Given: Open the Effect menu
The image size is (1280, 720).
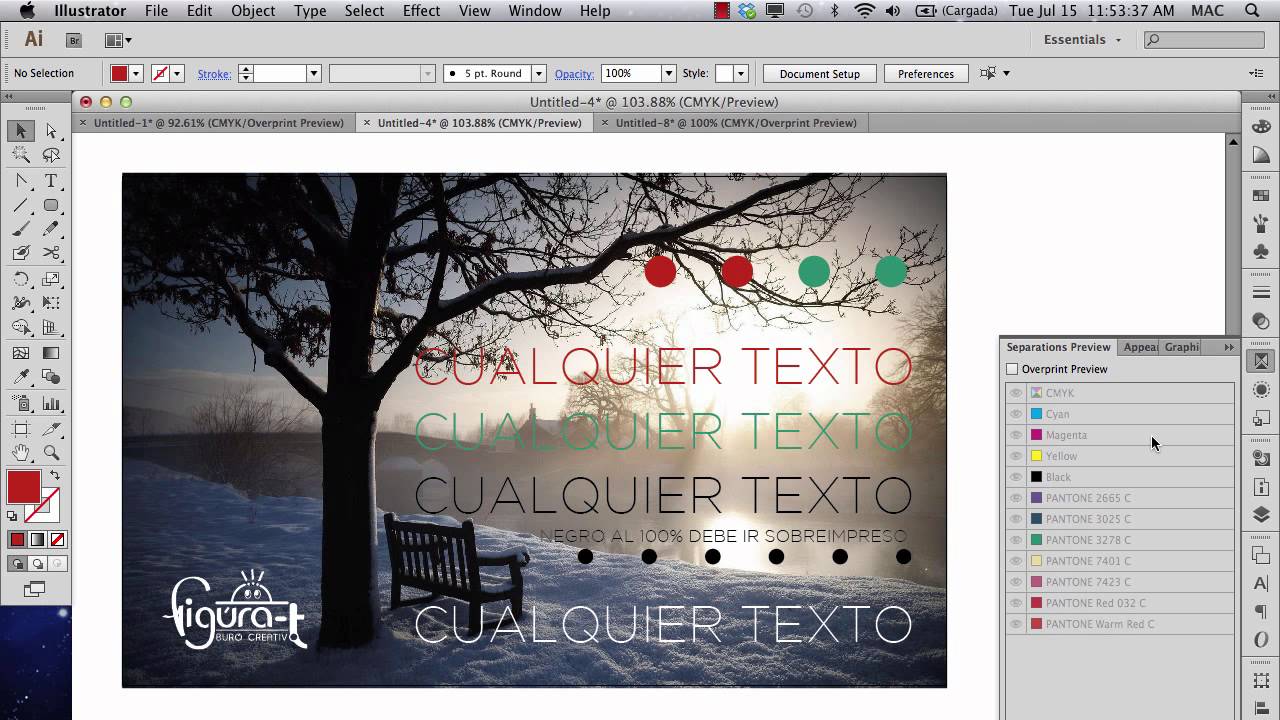Looking at the screenshot, I should coord(421,11).
